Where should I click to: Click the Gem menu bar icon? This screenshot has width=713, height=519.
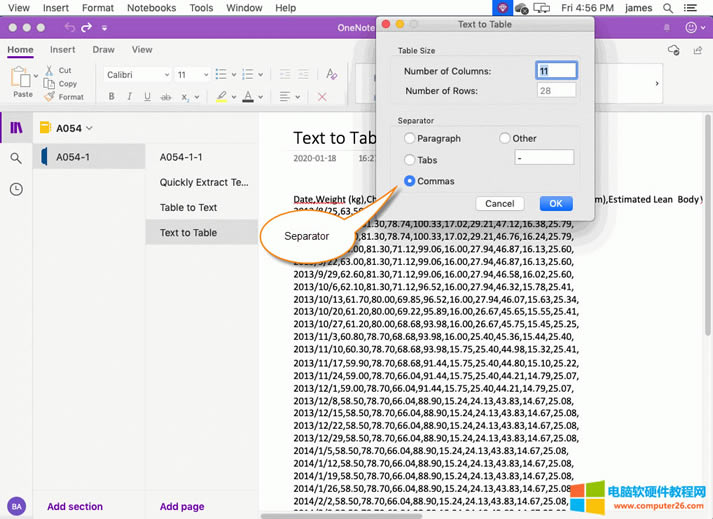click(502, 8)
